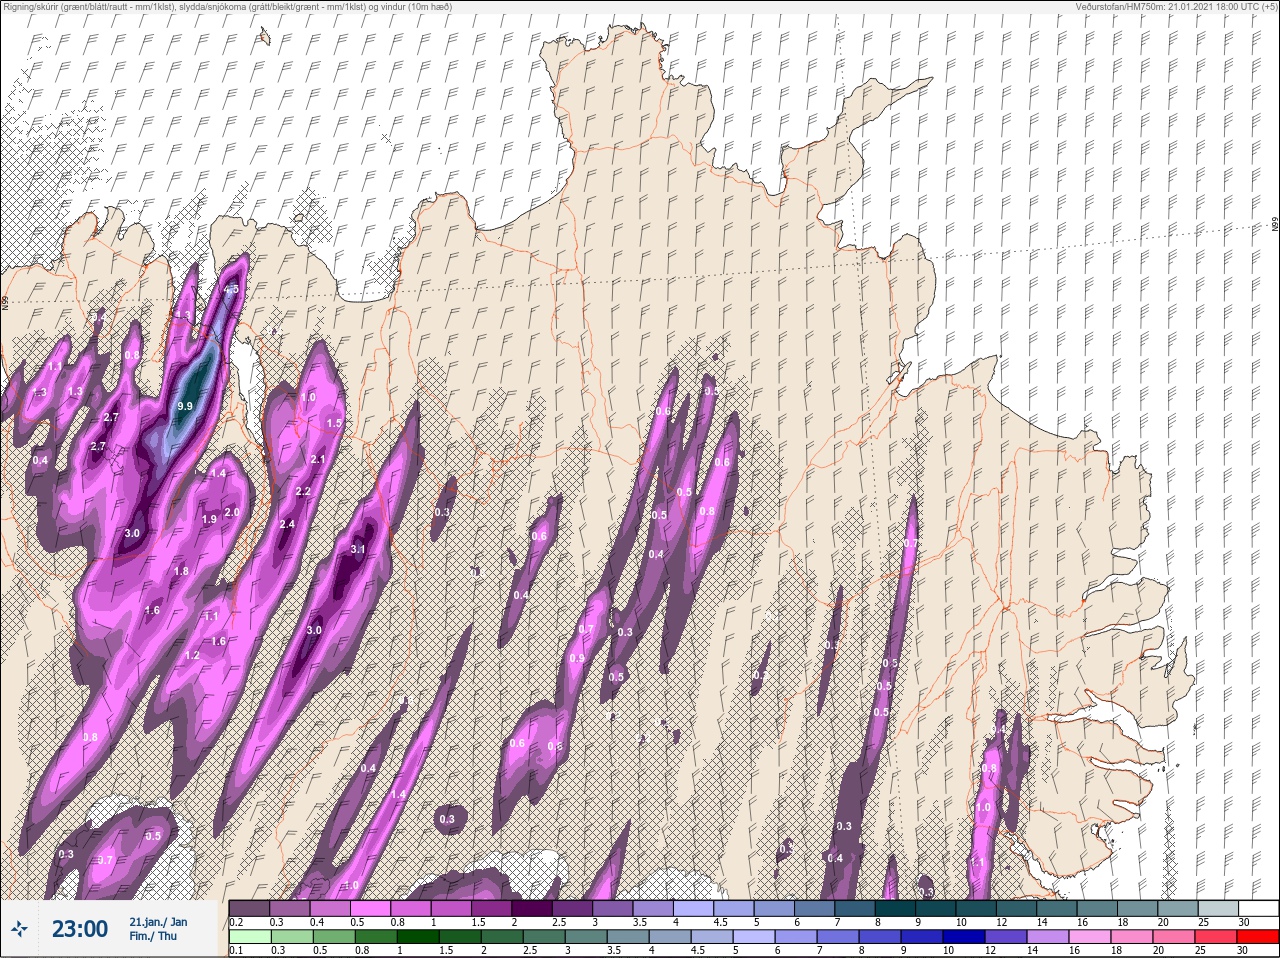Select the 1.9 precipitation value on the map
This screenshot has width=1280, height=958.
[x=209, y=519]
